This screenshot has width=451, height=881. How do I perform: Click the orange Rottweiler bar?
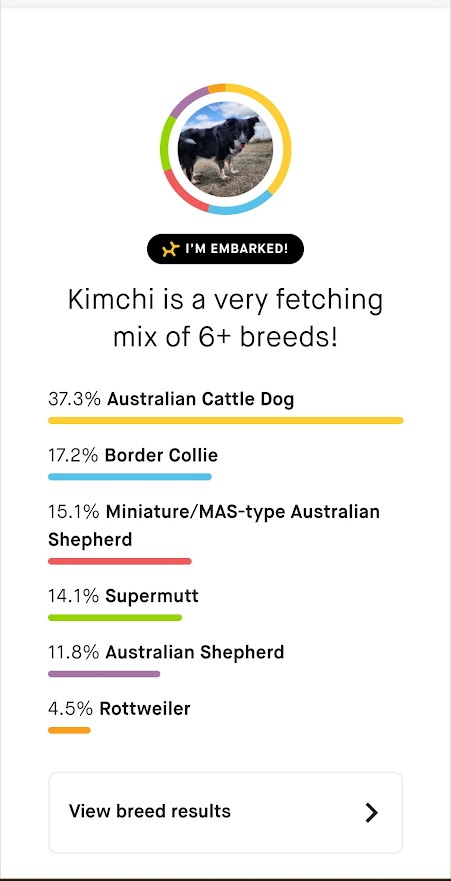coord(69,730)
